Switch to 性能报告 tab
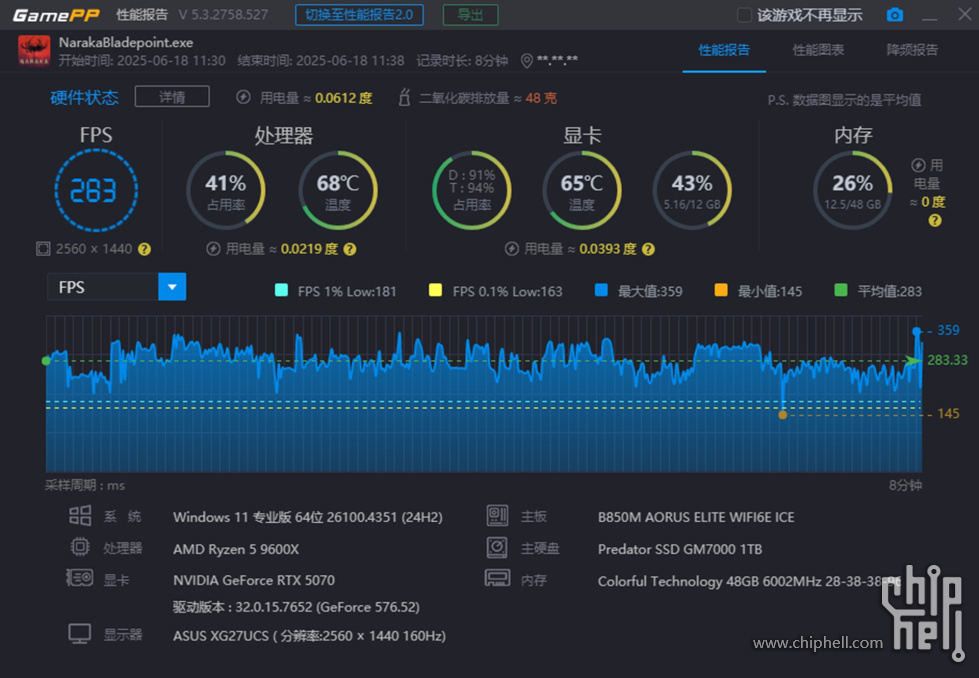 click(724, 50)
